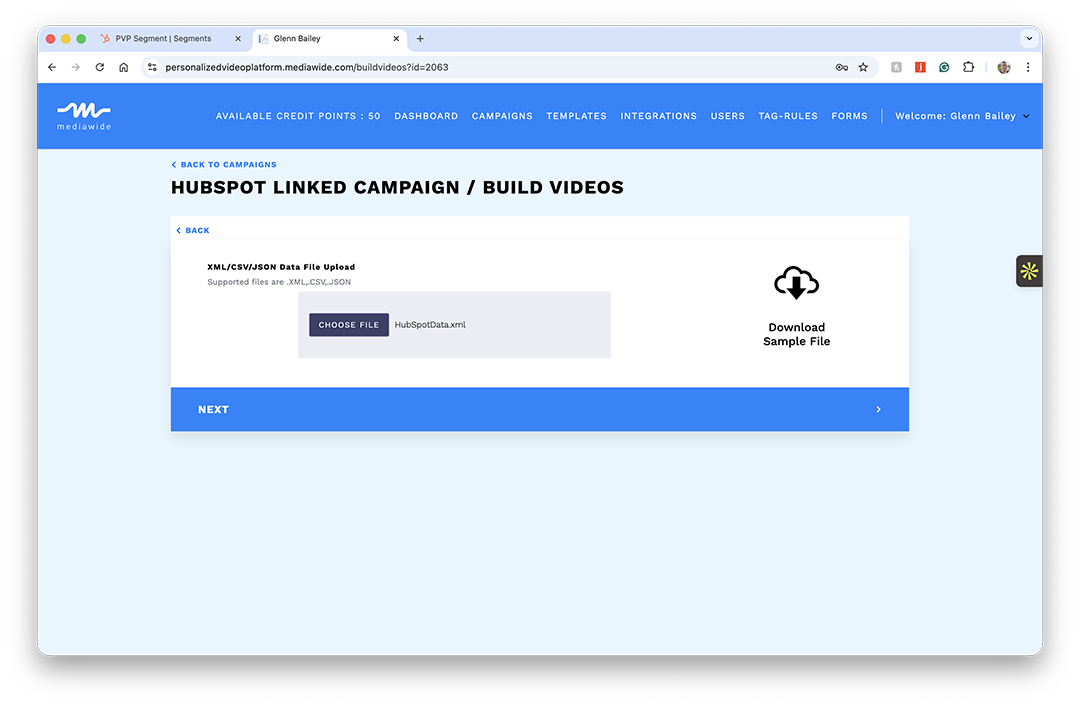The image size is (1080, 705).
Task: Open the Chrome three-dot menu
Action: click(x=1028, y=67)
